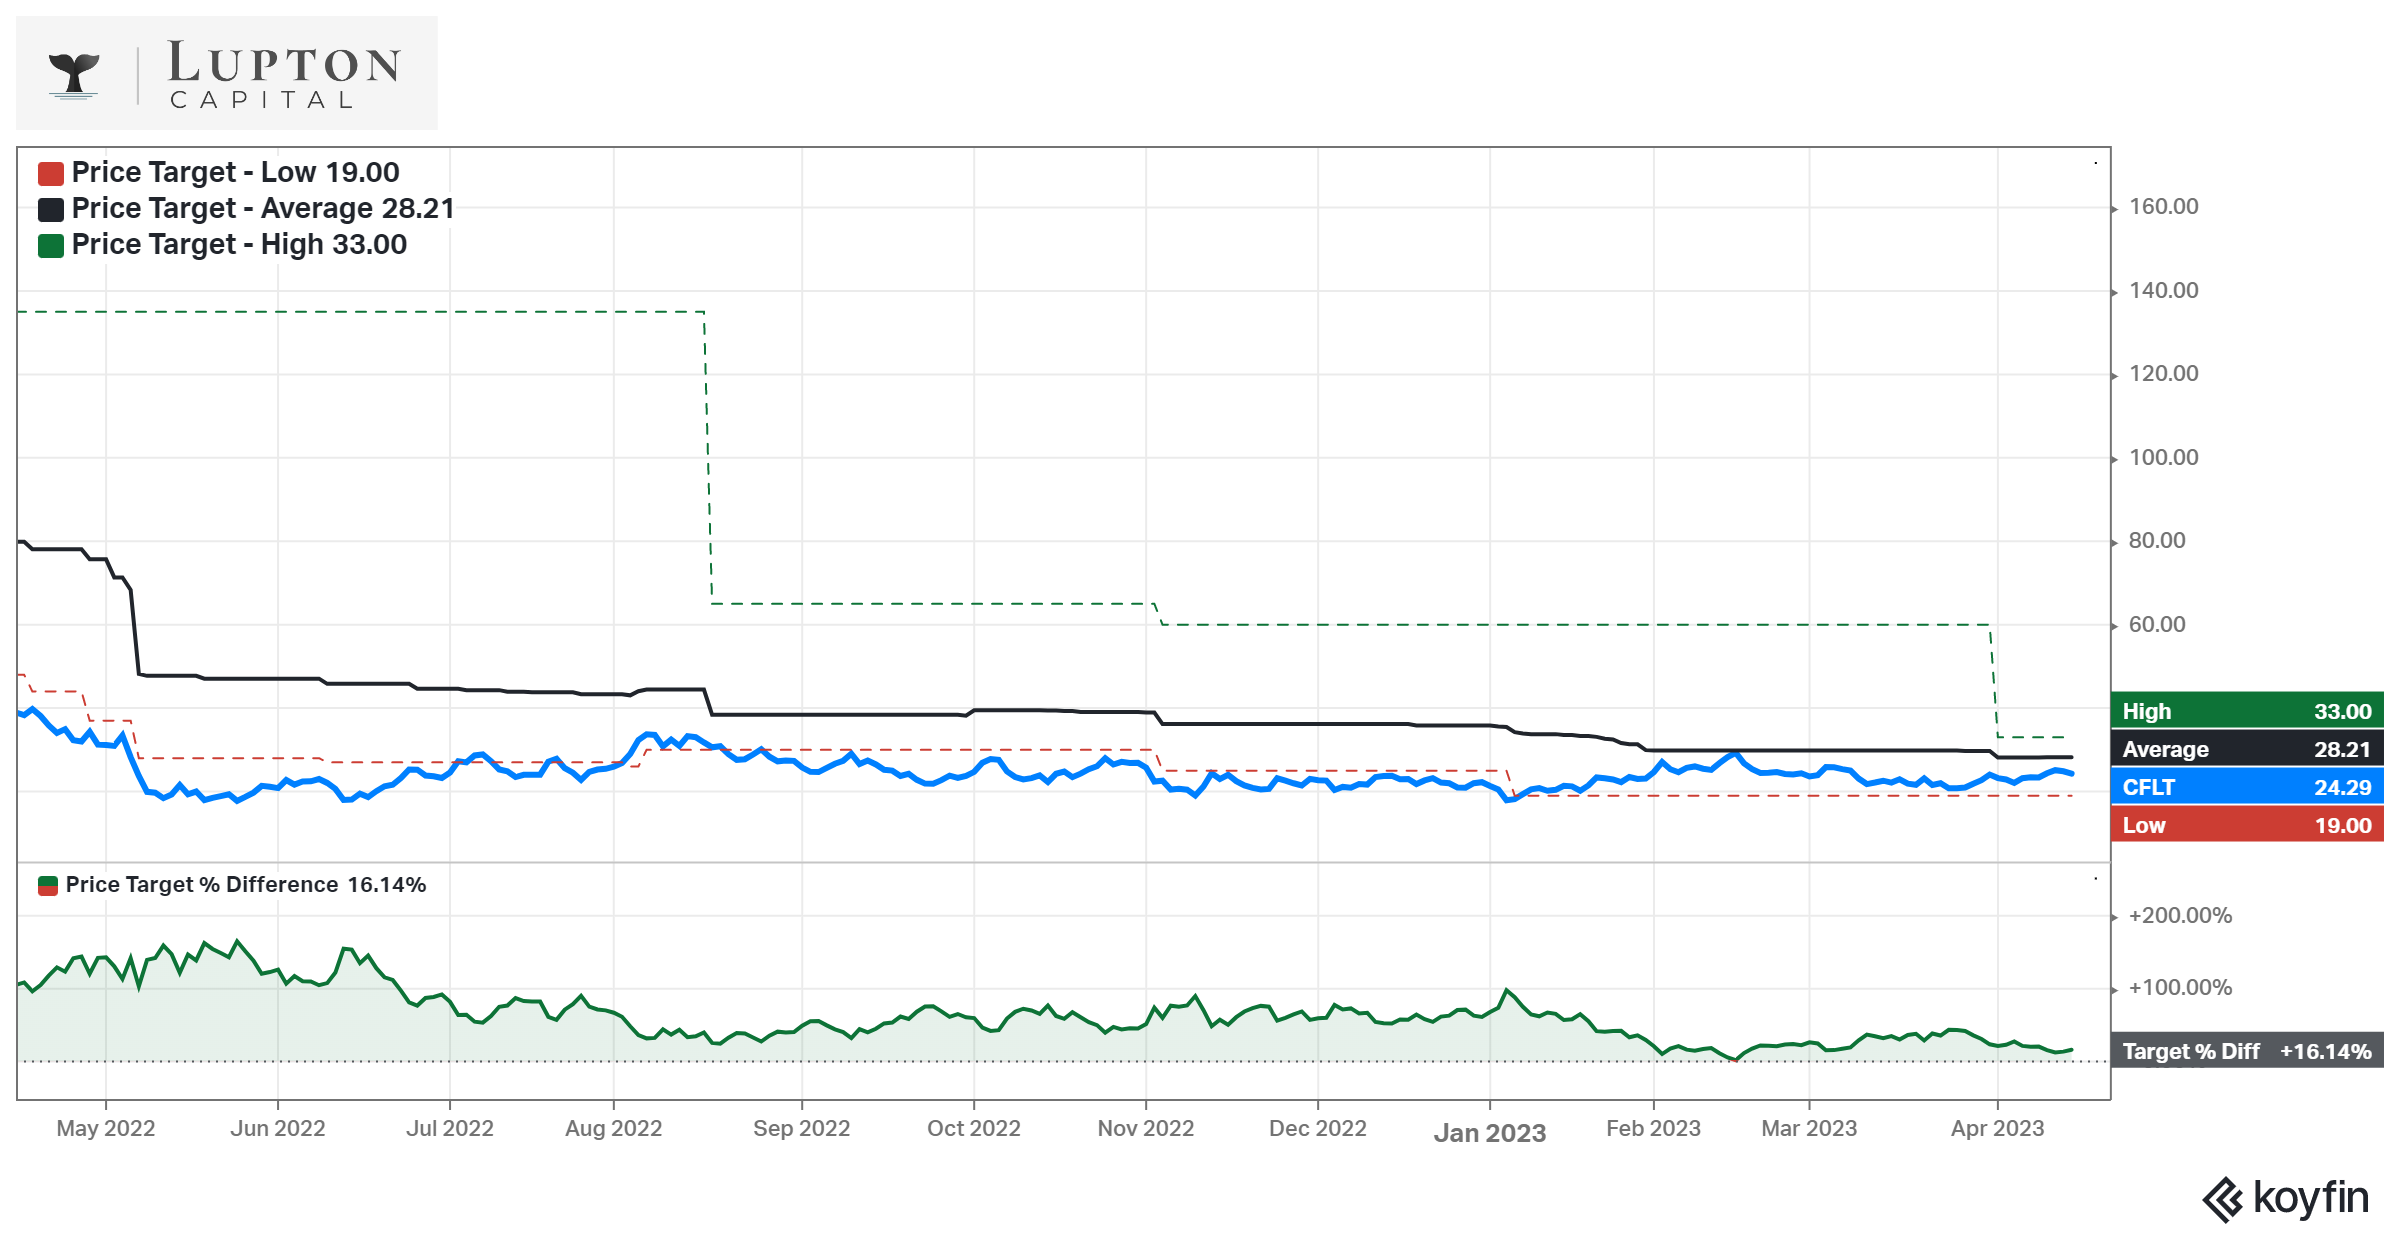
Task: Toggle the Price Target Low 19.00 series
Action: click(x=235, y=172)
